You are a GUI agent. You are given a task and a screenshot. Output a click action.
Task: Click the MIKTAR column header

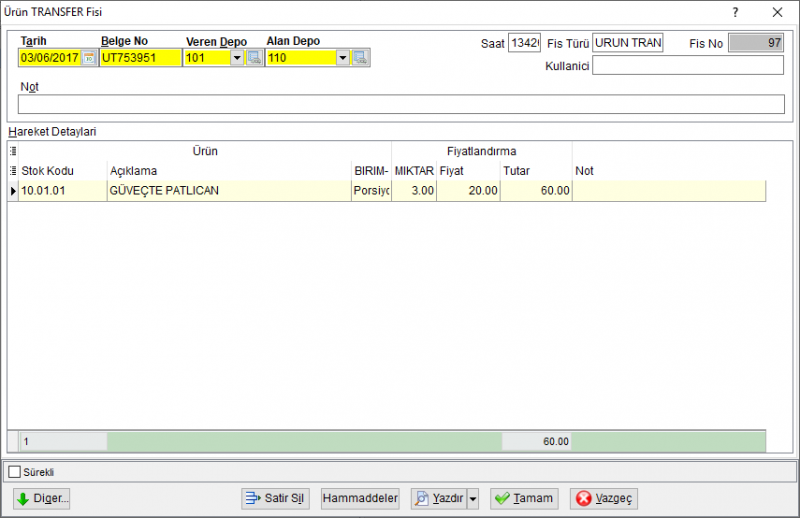(x=414, y=170)
